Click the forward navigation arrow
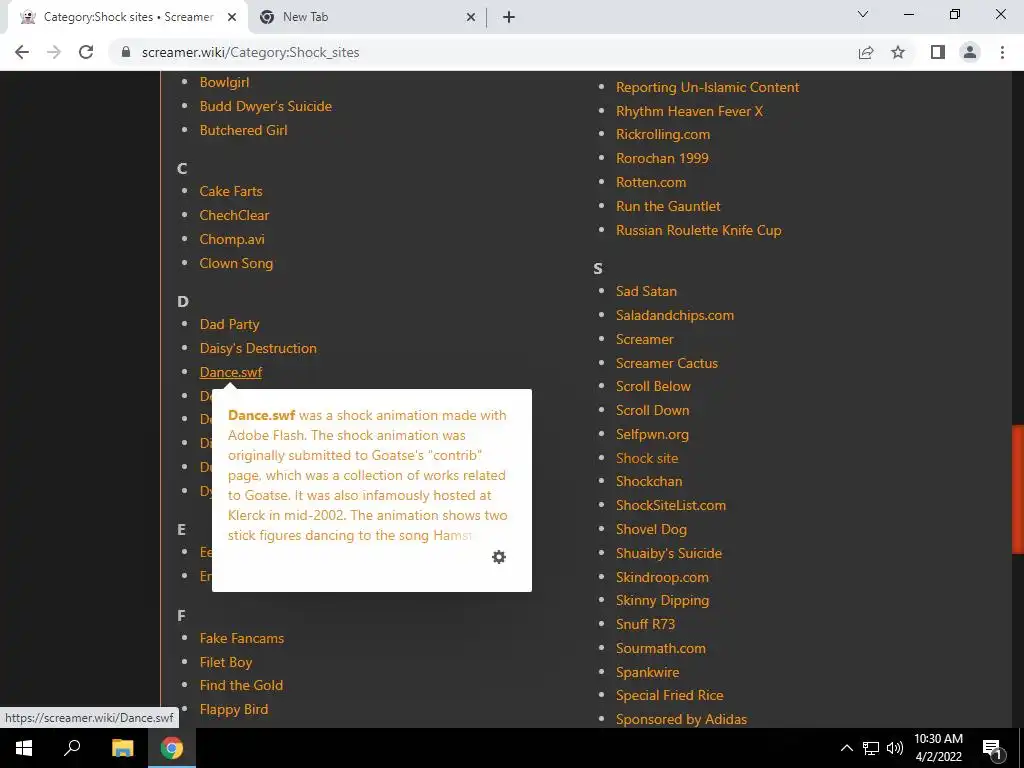 pyautogui.click(x=54, y=52)
